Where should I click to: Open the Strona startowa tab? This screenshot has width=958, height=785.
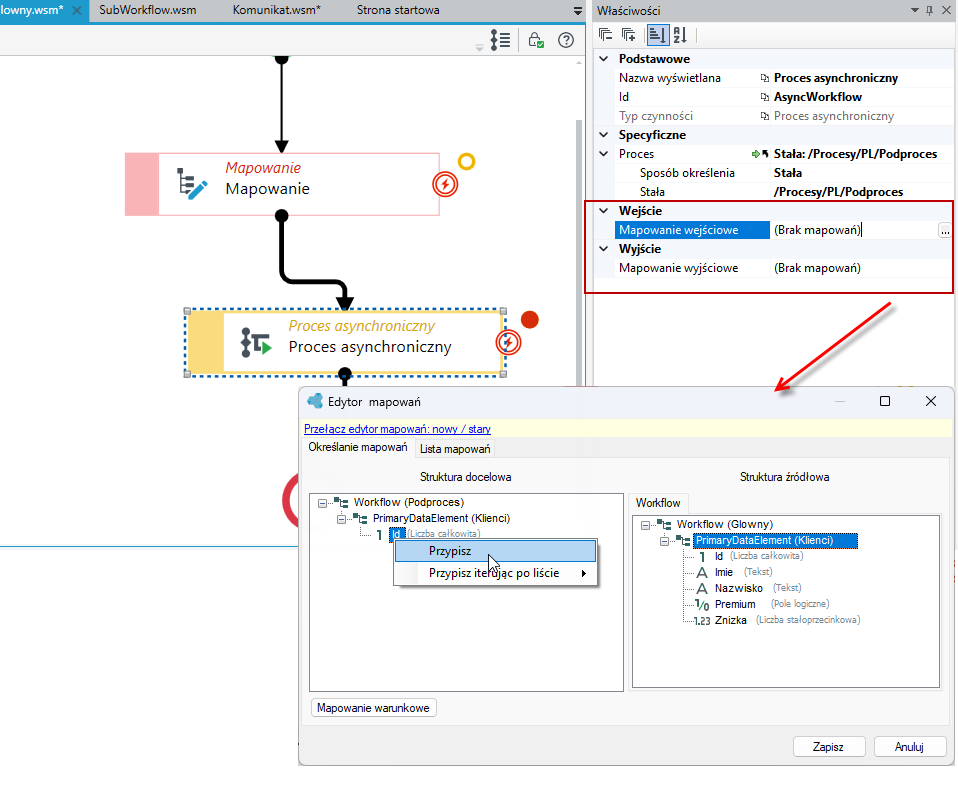click(398, 10)
